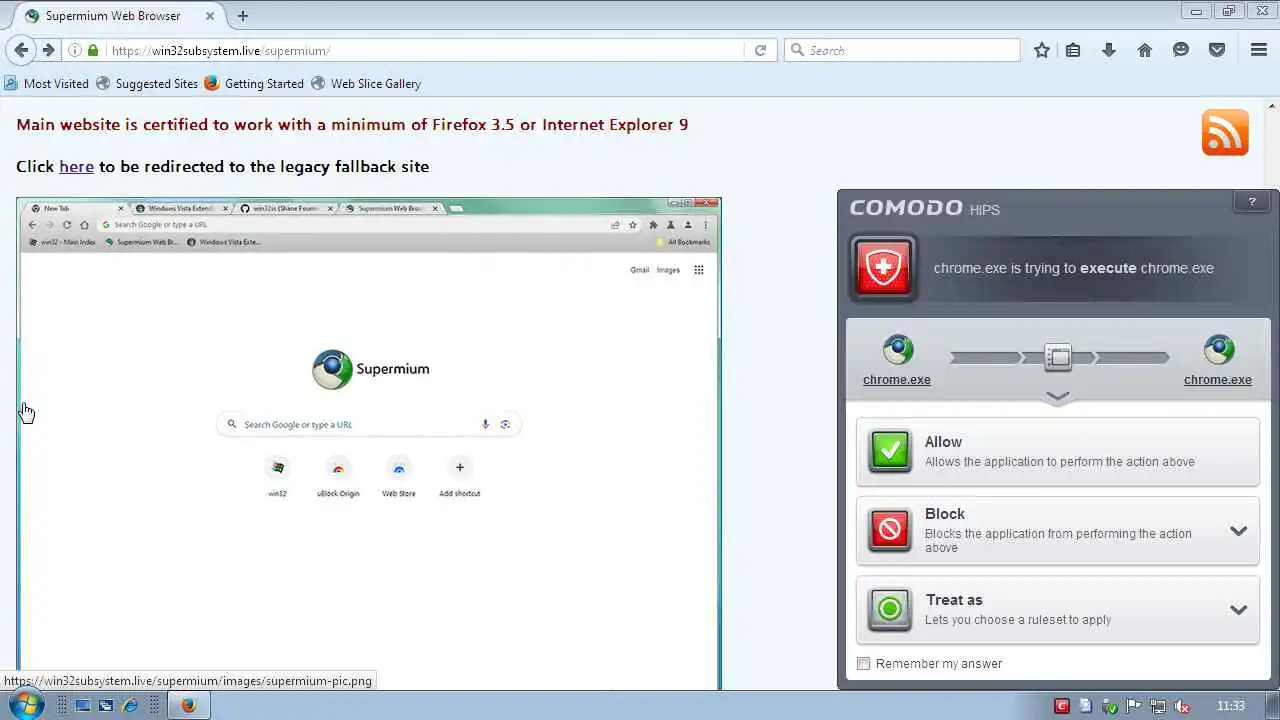Tick the Remember my answer checkbox

(864, 664)
